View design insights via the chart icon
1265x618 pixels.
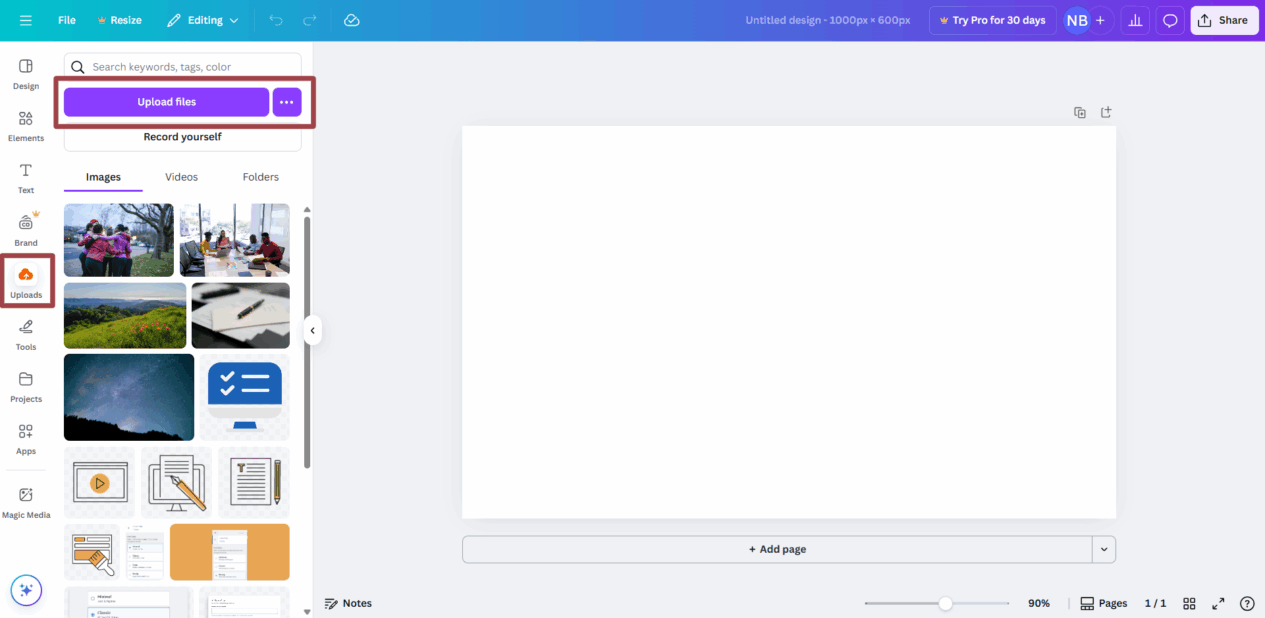coord(1134,20)
